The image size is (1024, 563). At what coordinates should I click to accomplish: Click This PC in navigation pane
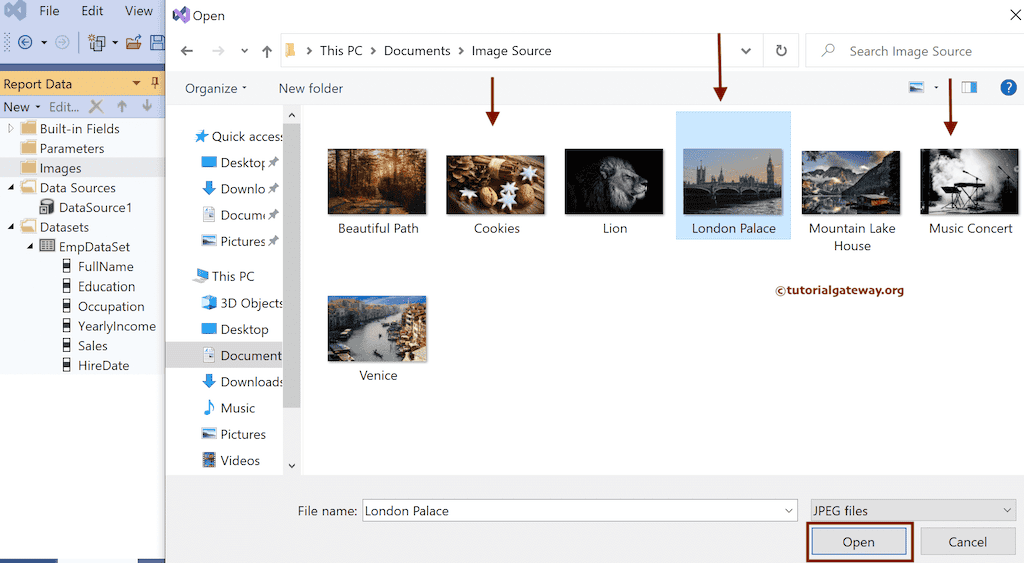[224, 276]
